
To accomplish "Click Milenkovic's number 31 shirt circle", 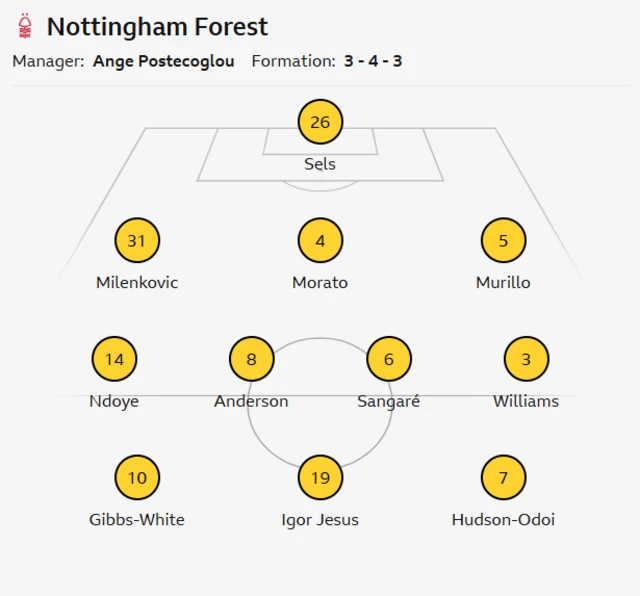I will click(x=137, y=241).
